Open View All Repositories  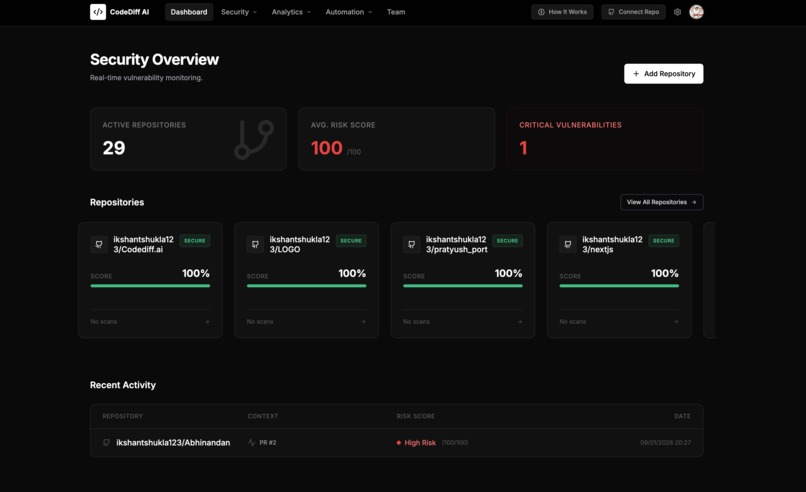point(662,202)
